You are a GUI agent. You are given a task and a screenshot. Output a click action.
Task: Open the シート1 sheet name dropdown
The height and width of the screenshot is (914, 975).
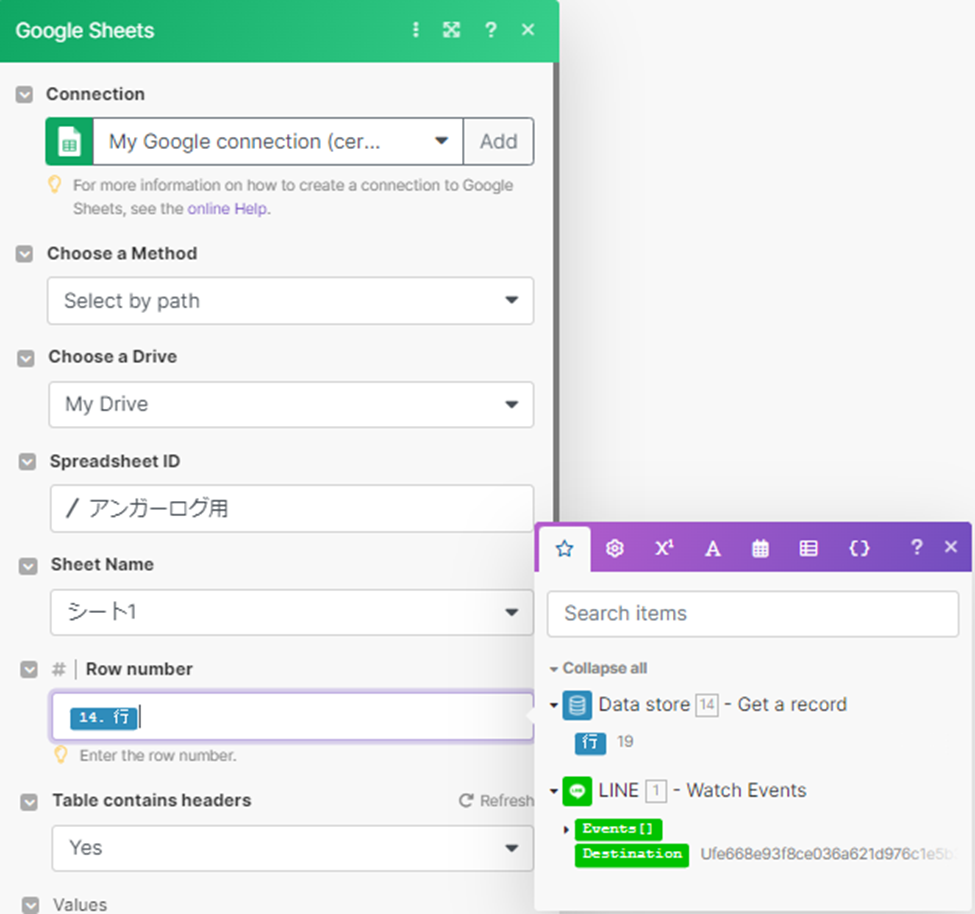[x=292, y=612]
